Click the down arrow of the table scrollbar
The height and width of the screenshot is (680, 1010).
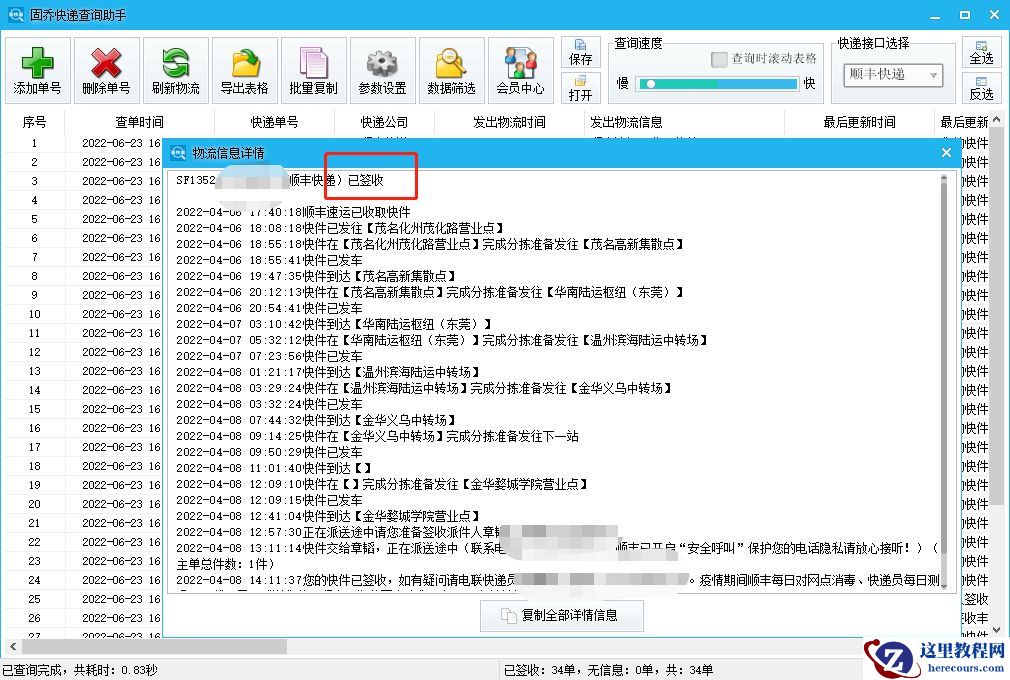pyautogui.click(x=996, y=630)
